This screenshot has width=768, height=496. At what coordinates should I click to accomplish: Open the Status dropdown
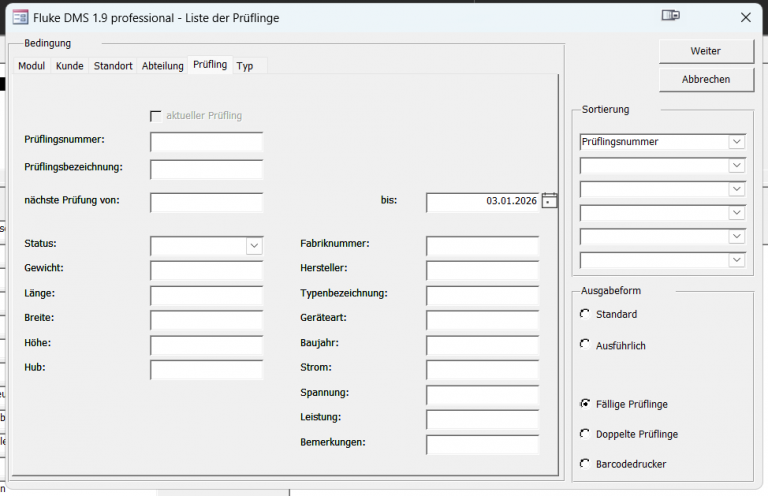[x=254, y=246]
